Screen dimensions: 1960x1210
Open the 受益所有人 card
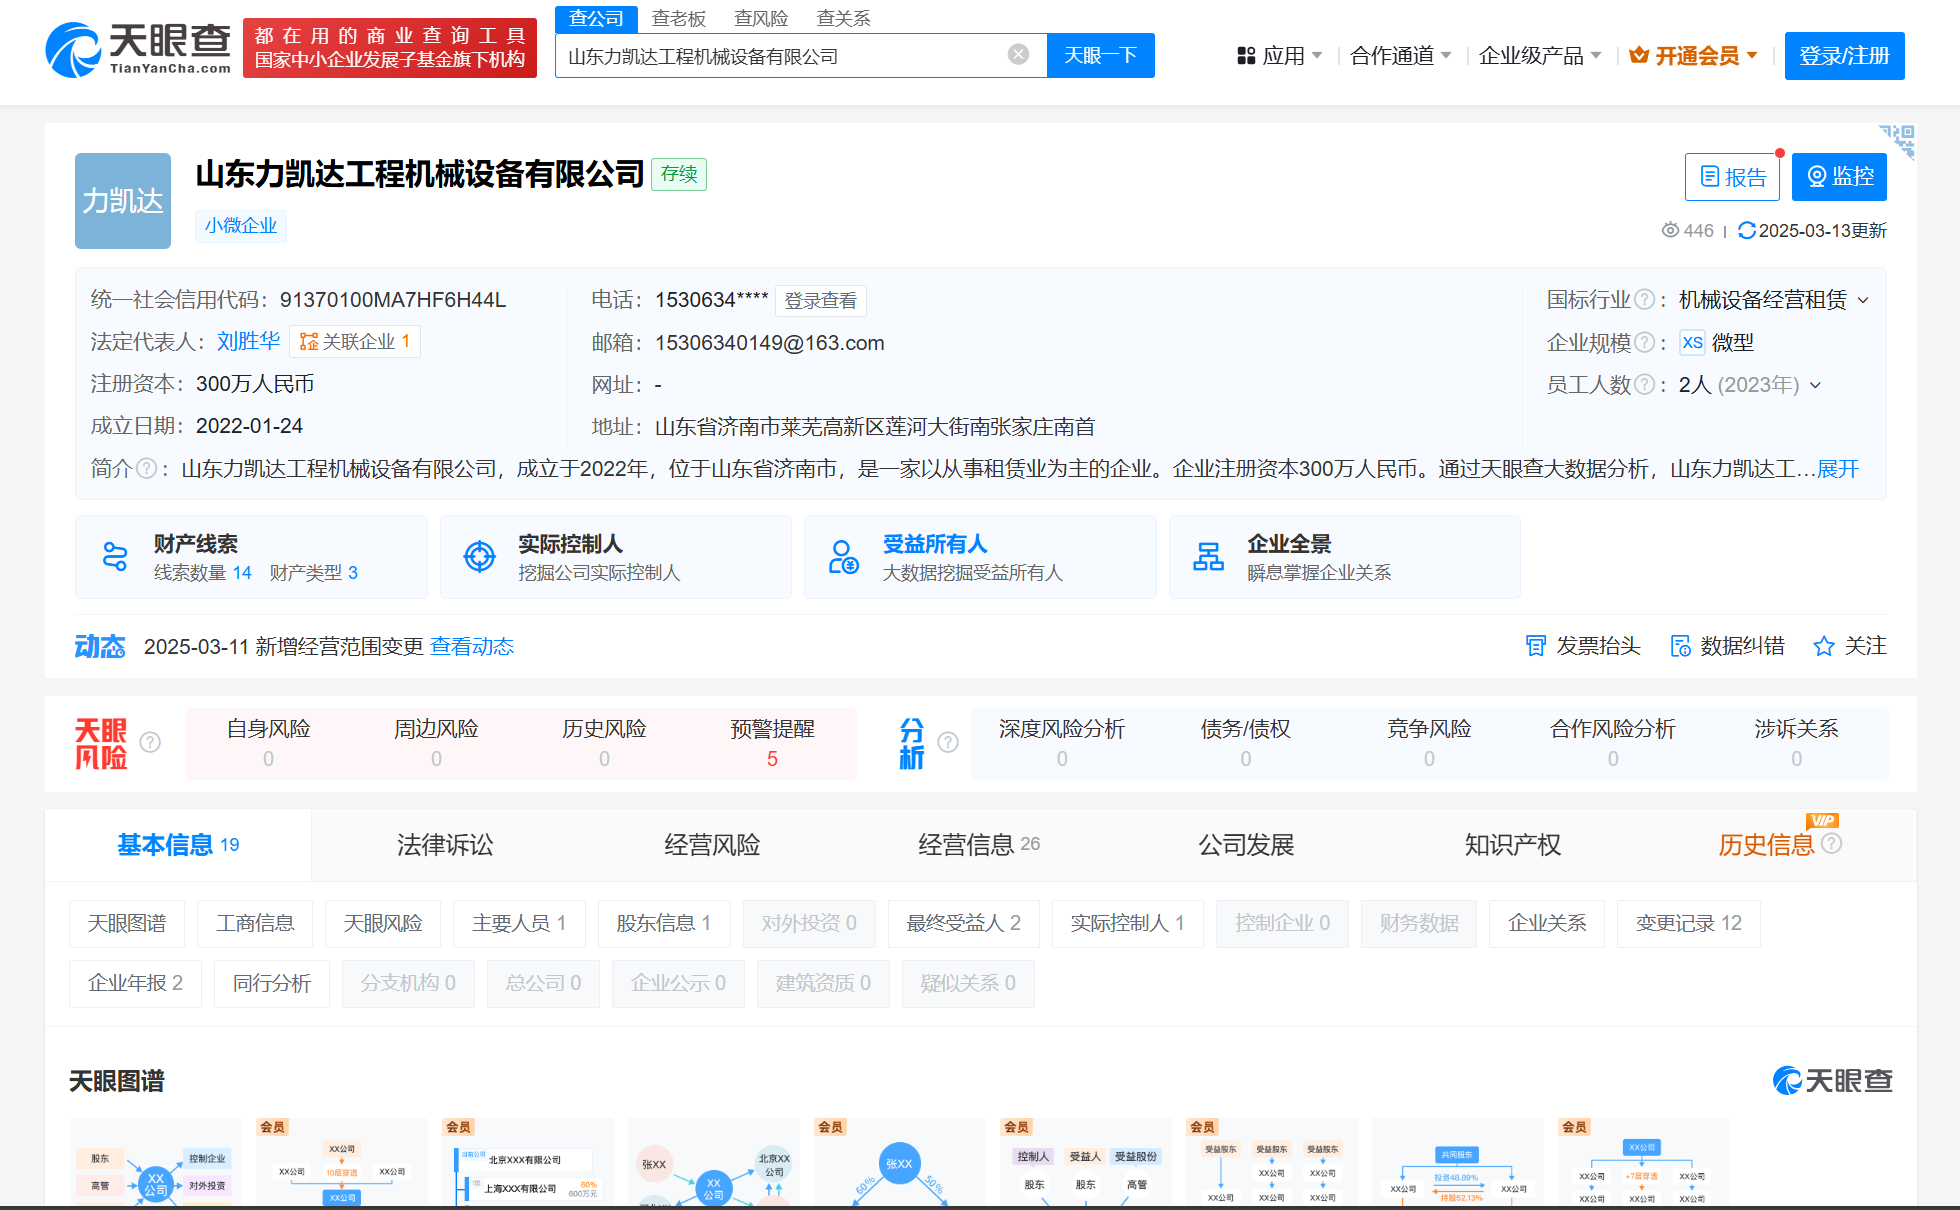click(x=980, y=557)
